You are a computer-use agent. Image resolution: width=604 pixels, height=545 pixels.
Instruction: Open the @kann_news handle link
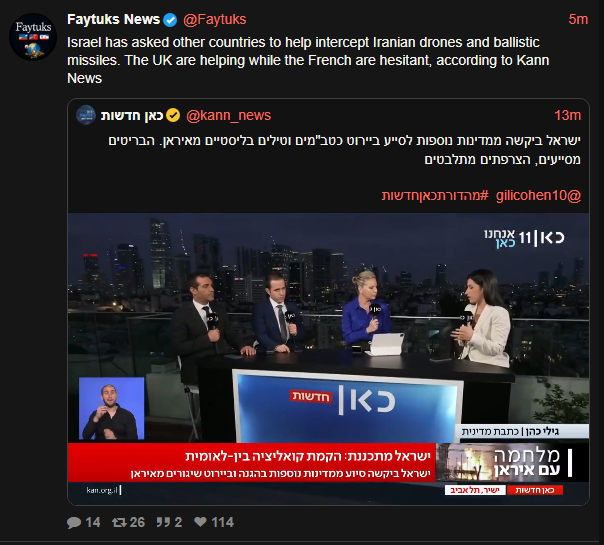(228, 115)
